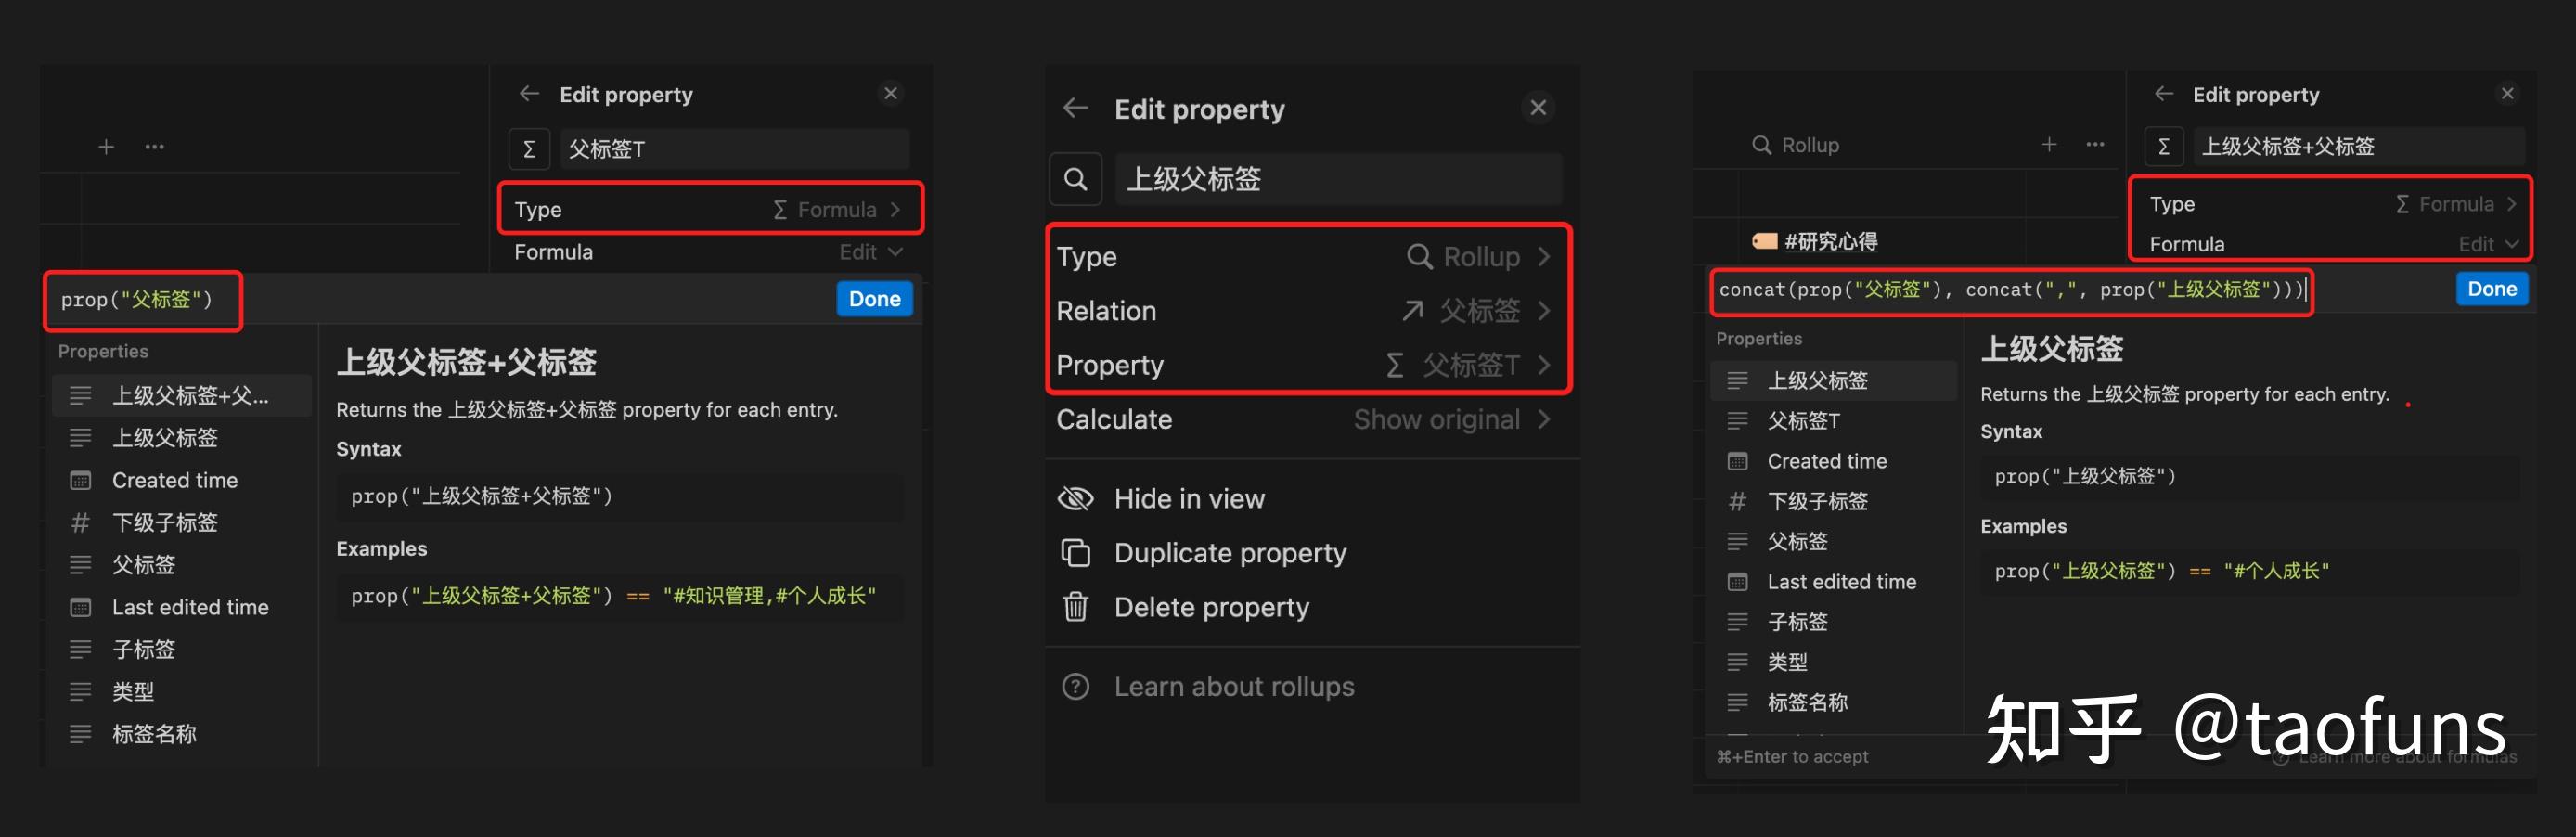2576x837 pixels.
Task: Click the sigma icon beside the 上级父标签+父标签 name field
Action: [2163, 146]
